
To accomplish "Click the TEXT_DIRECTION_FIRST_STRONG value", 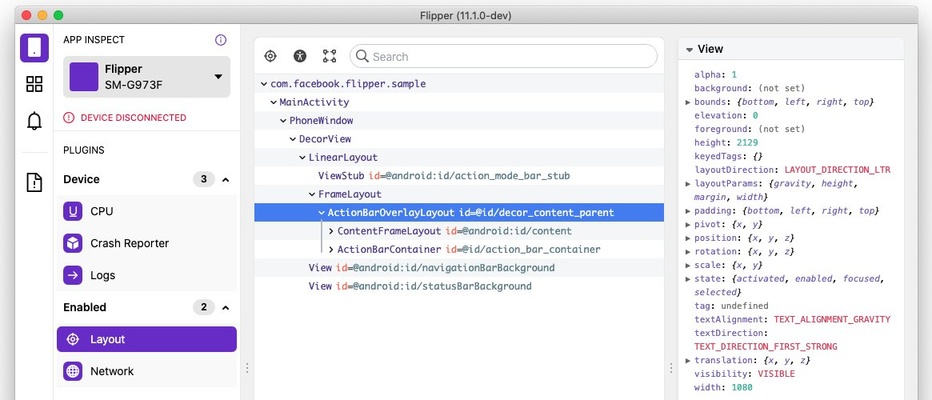I will 766,347.
